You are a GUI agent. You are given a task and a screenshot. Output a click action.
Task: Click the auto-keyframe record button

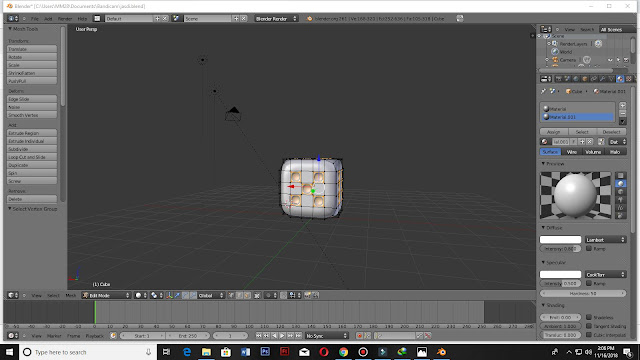click(359, 336)
